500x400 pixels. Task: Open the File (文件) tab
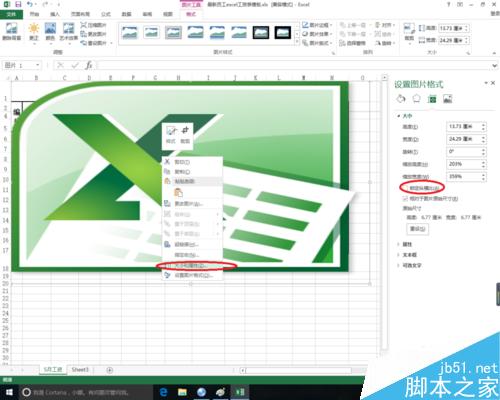click(x=11, y=14)
